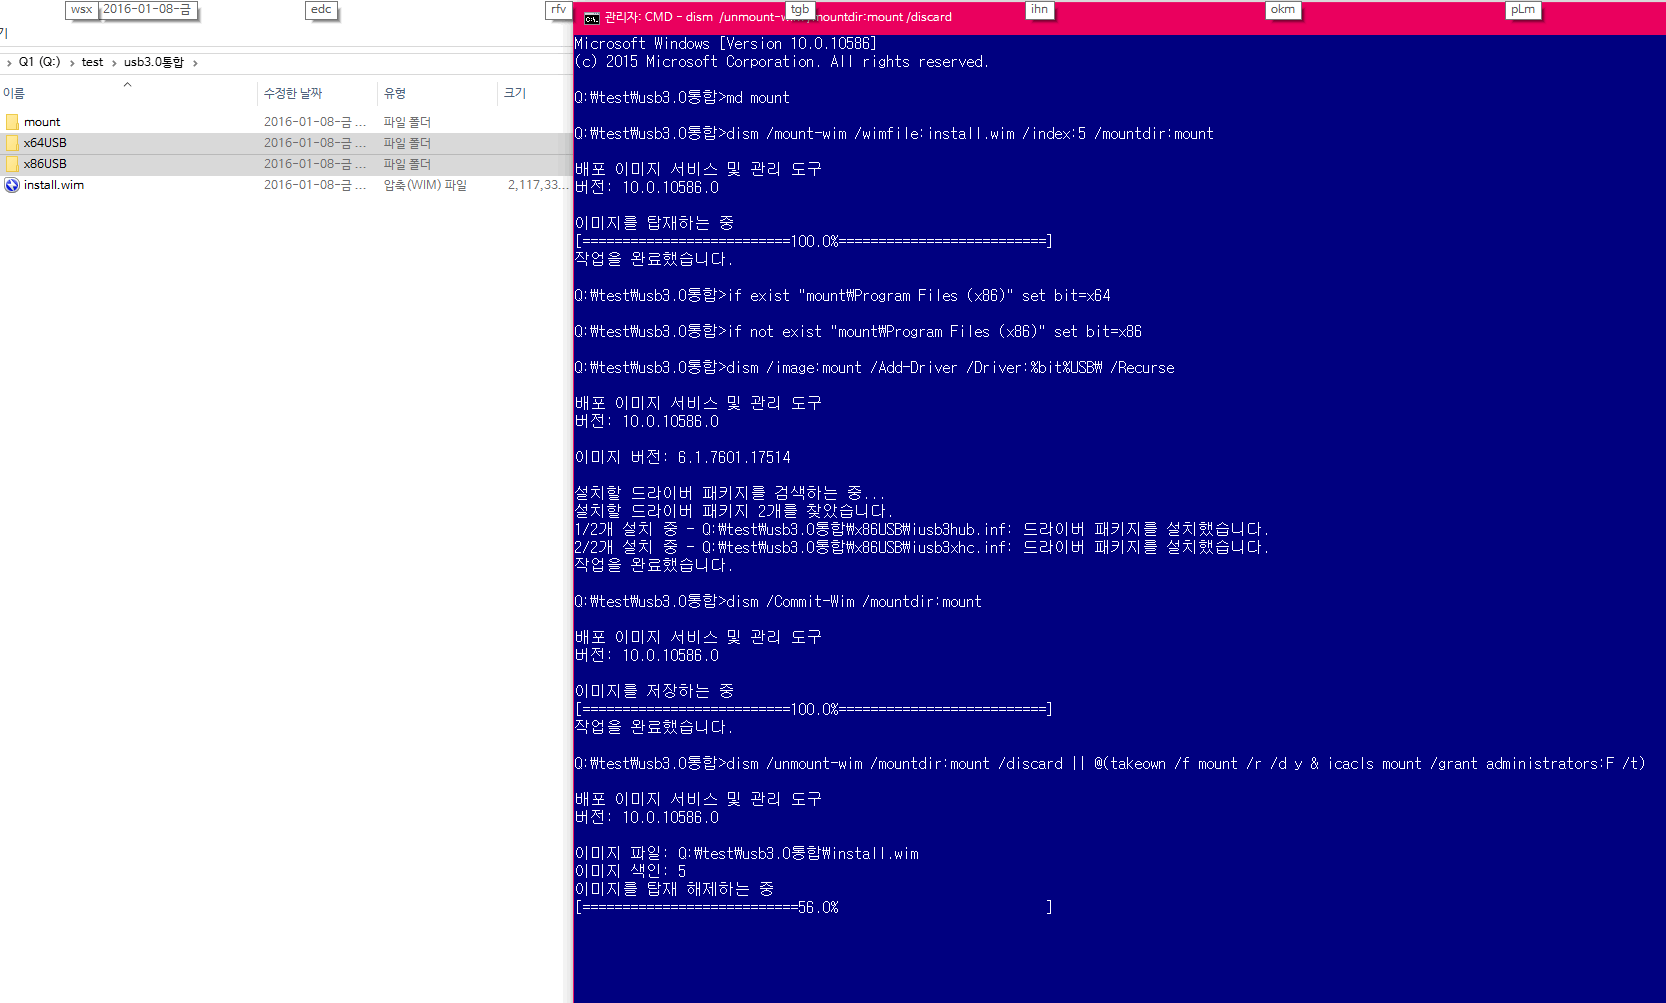
Task: Sort files by the 크기 column header
Action: [515, 93]
